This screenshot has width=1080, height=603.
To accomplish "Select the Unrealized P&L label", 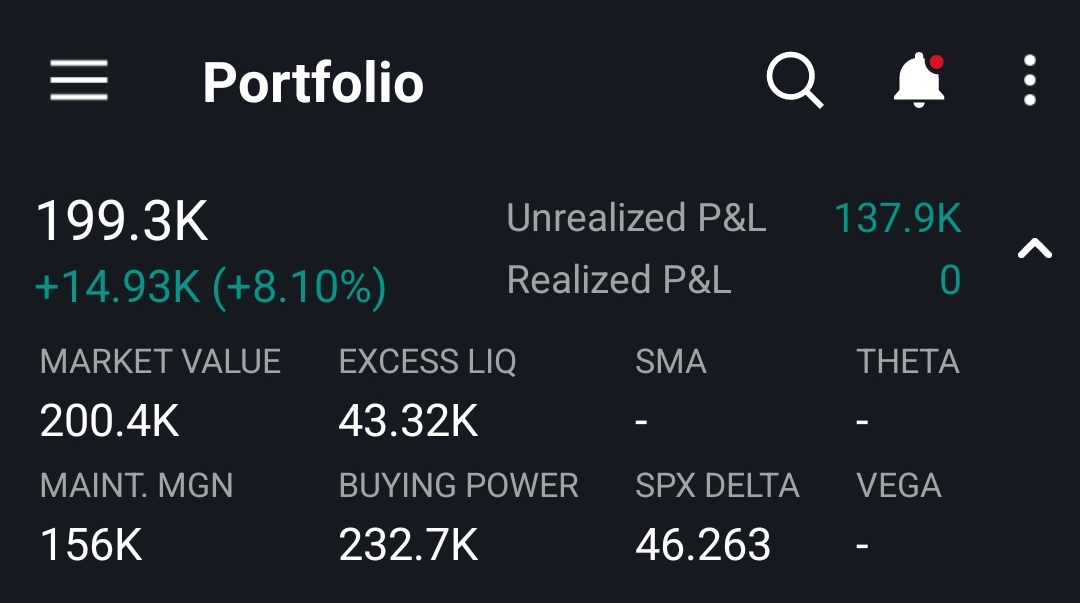I will pos(636,218).
